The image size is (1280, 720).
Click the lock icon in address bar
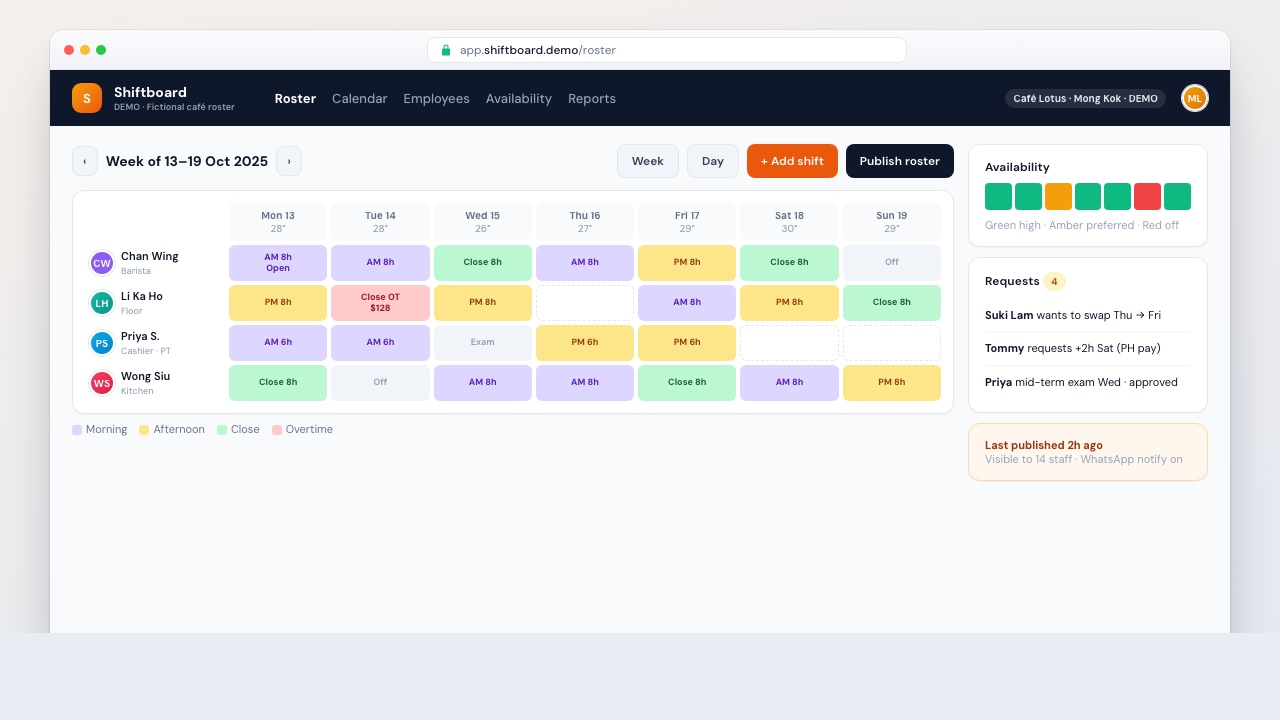[x=446, y=50]
